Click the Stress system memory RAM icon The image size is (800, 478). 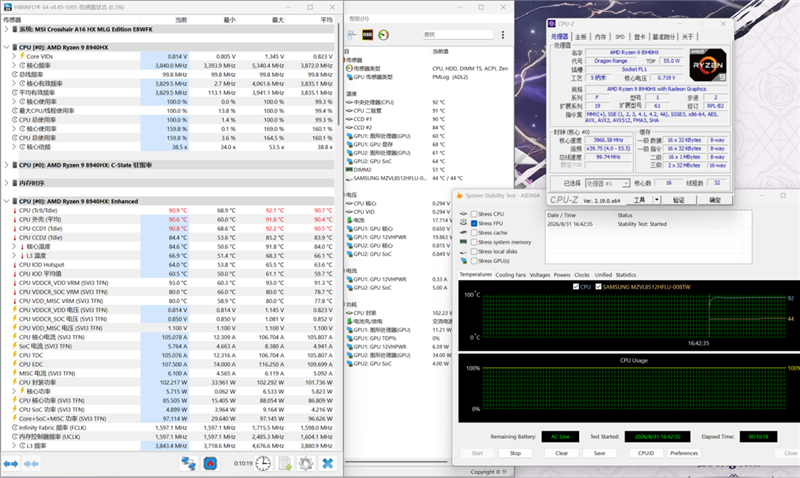[463, 242]
